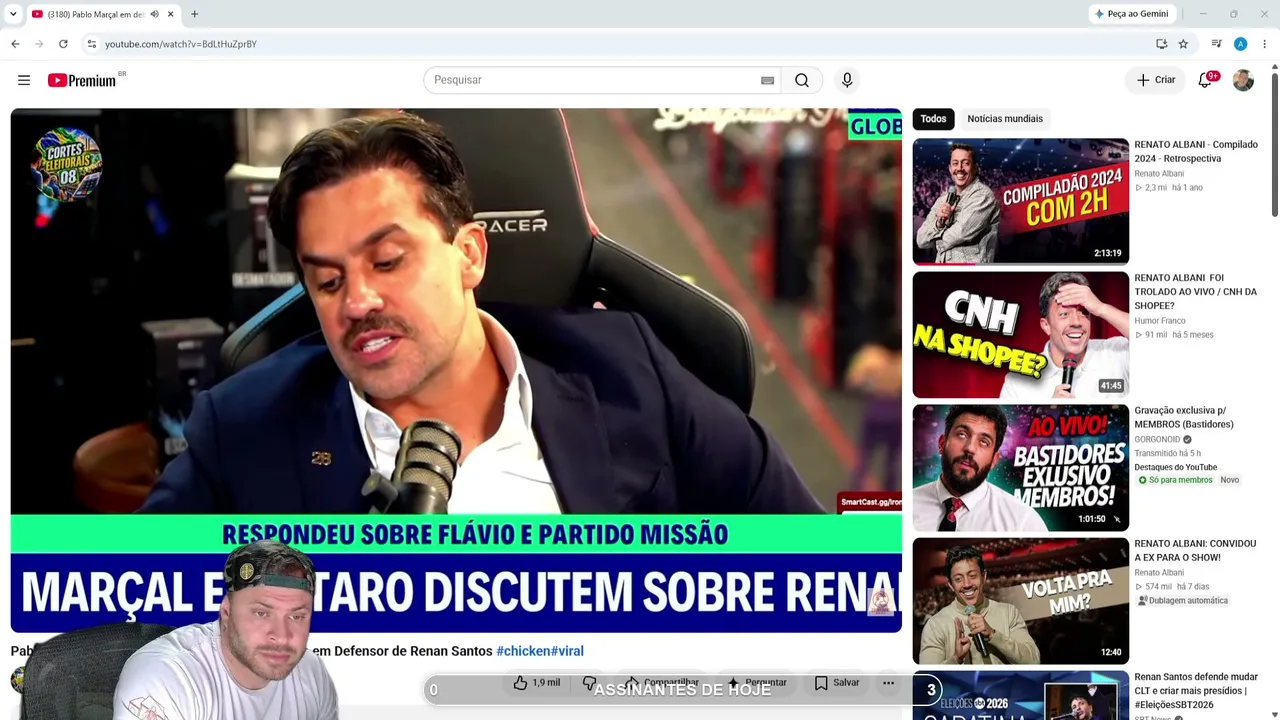1280x720 pixels.
Task: Click the search magnifier button
Action: [x=802, y=80]
